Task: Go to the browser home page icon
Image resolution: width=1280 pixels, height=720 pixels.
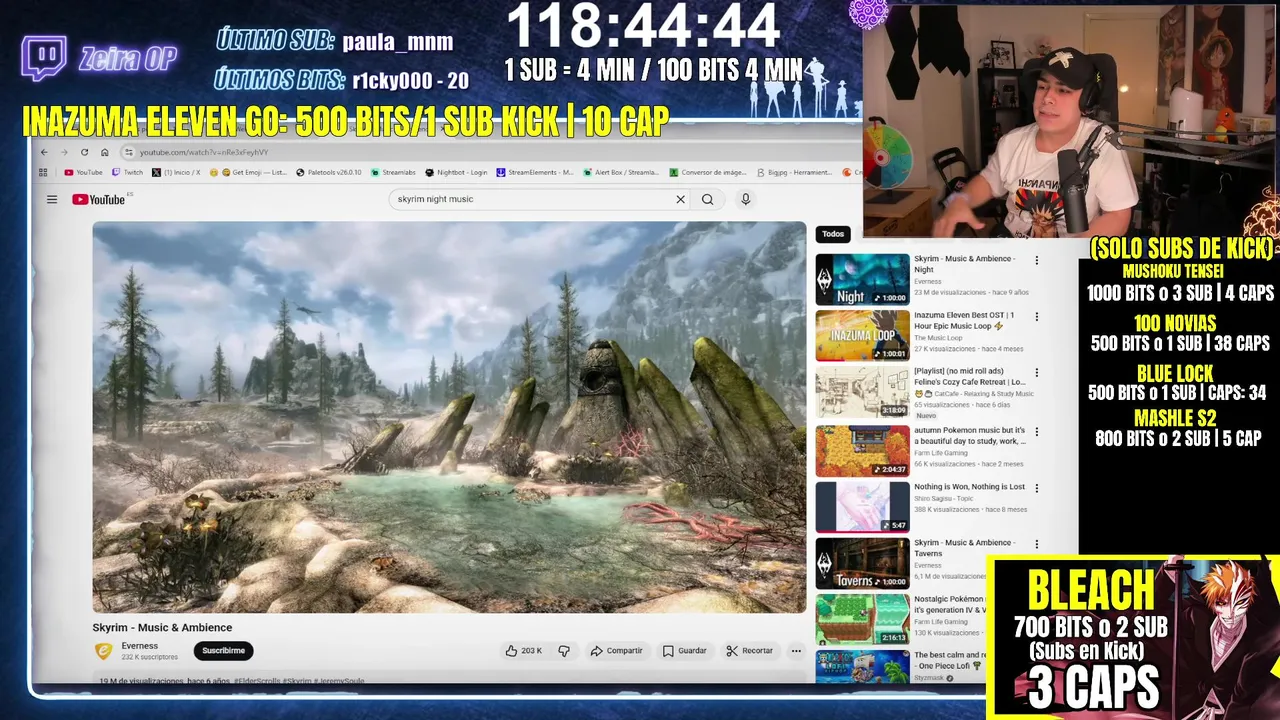Action: [104, 152]
